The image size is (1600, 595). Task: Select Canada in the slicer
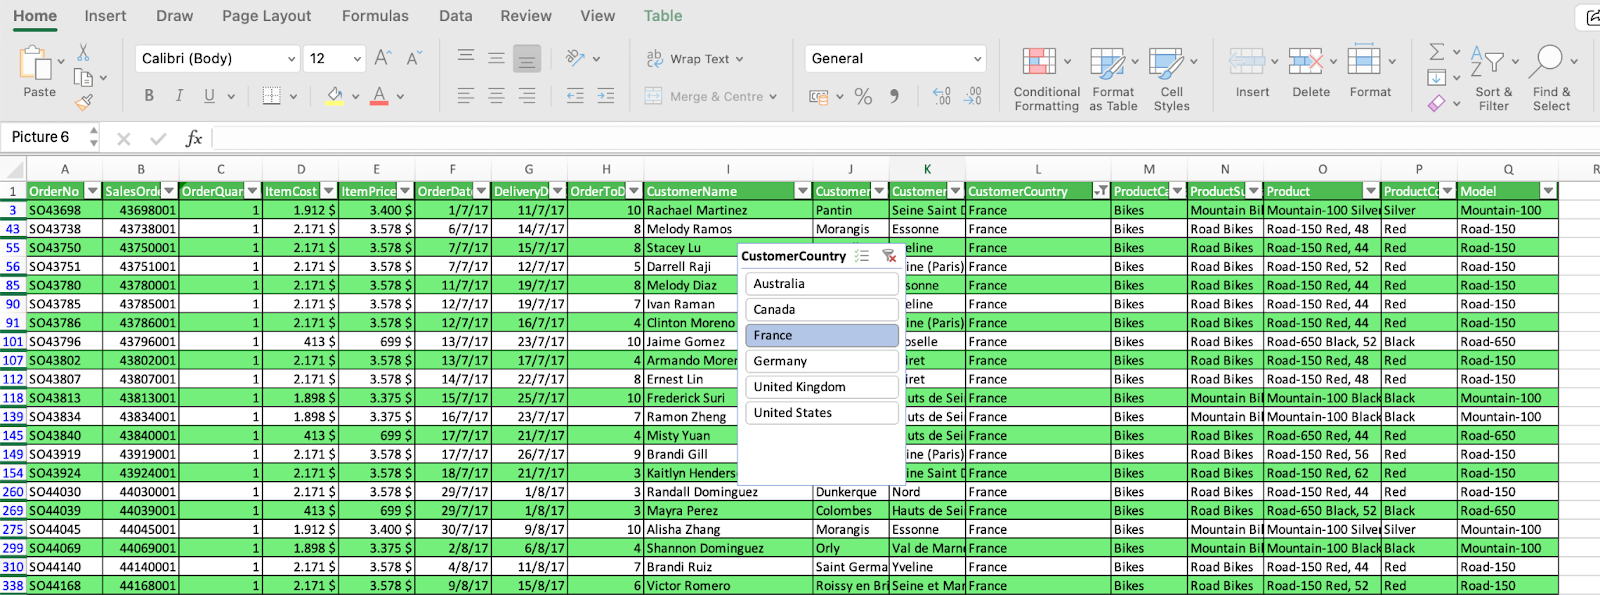[x=822, y=310]
